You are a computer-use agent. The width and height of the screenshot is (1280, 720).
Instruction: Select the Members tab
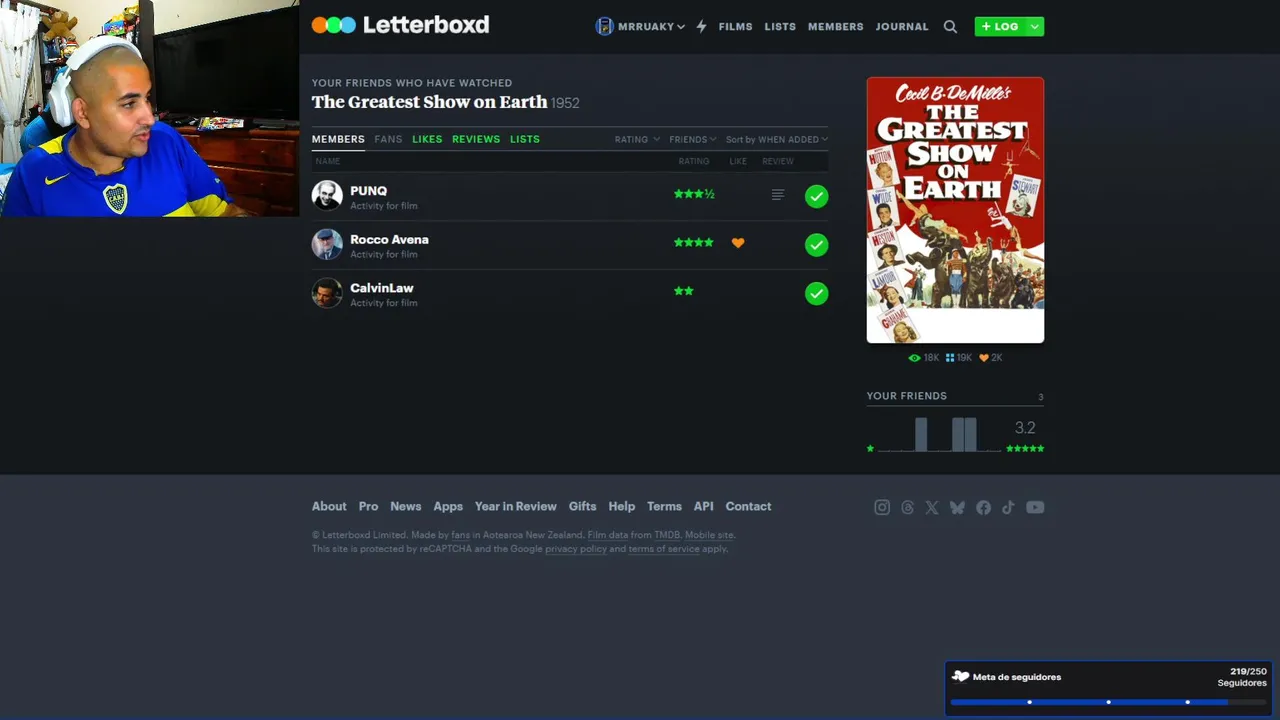coord(338,139)
